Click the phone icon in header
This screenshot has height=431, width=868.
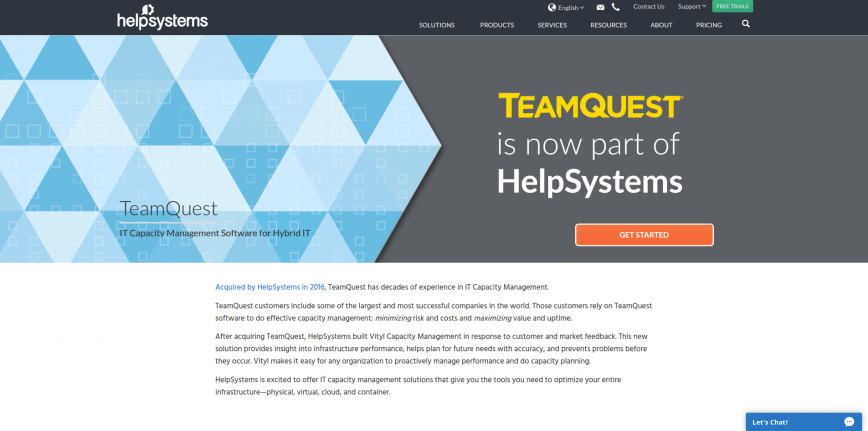click(x=616, y=7)
